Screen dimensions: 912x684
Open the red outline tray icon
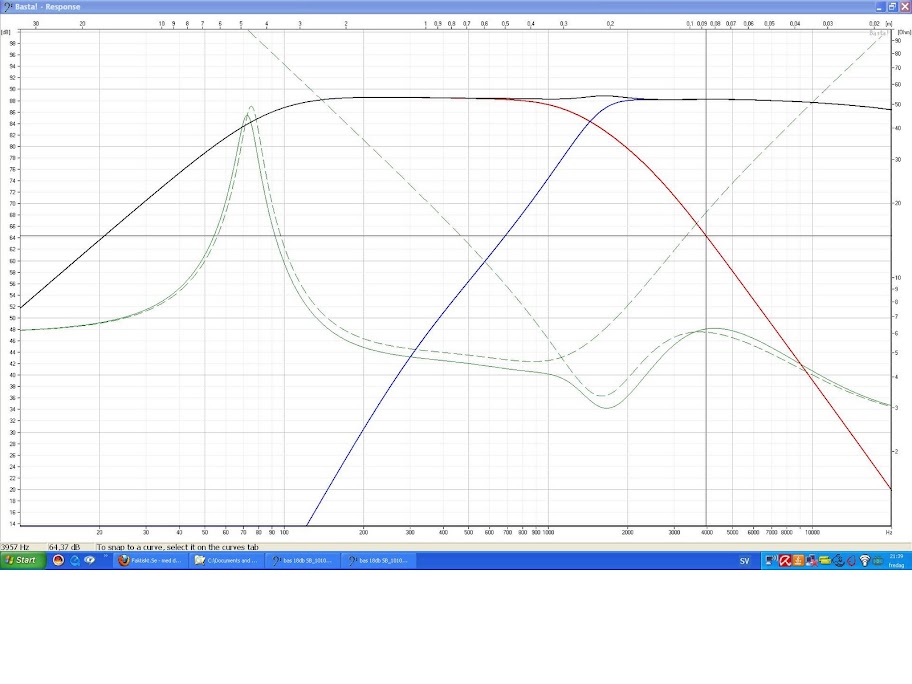point(852,560)
